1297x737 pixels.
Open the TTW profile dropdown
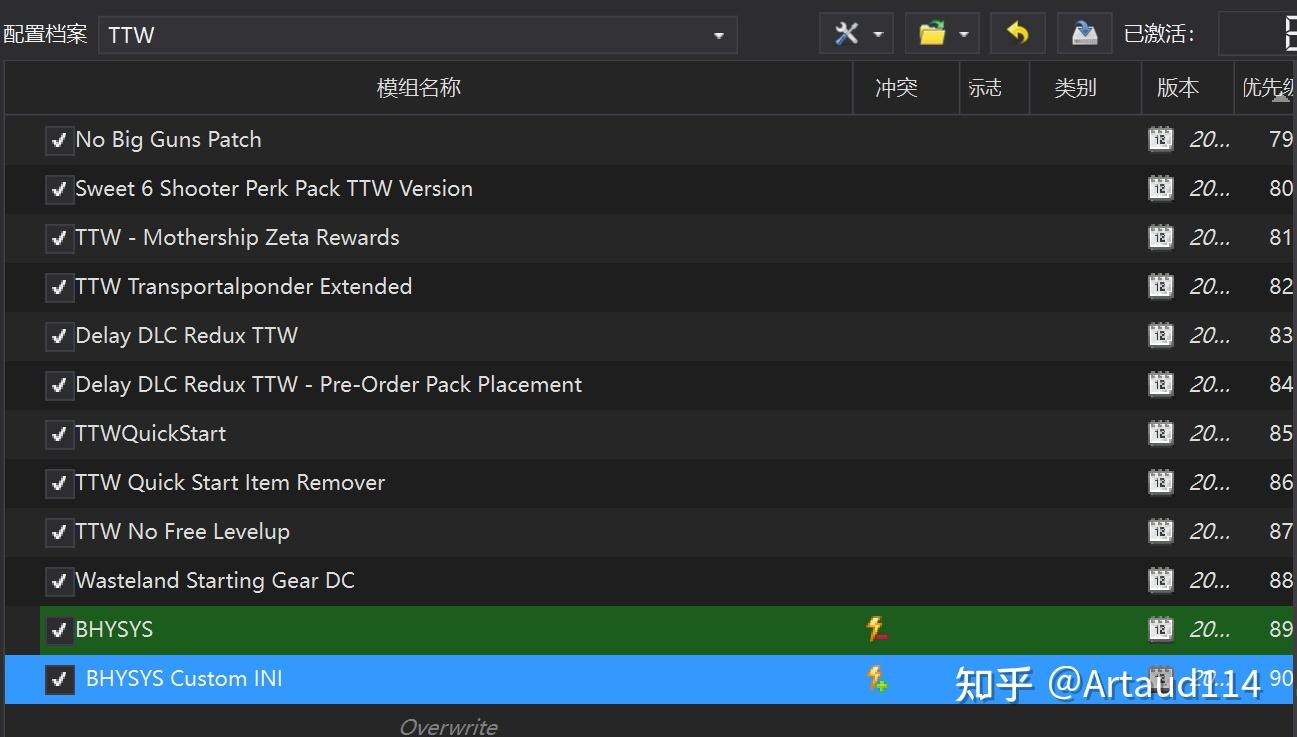[x=718, y=33]
